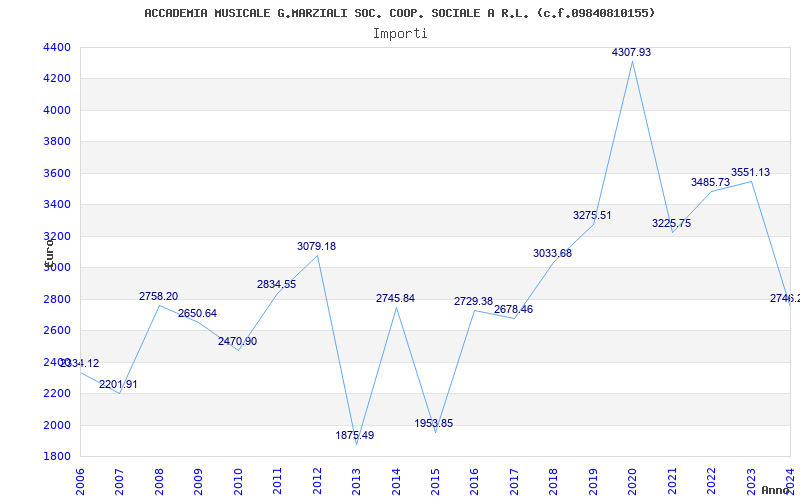The image size is (800, 500).
Task: Click the 2008 year axis label
Action: pyautogui.click(x=159, y=482)
